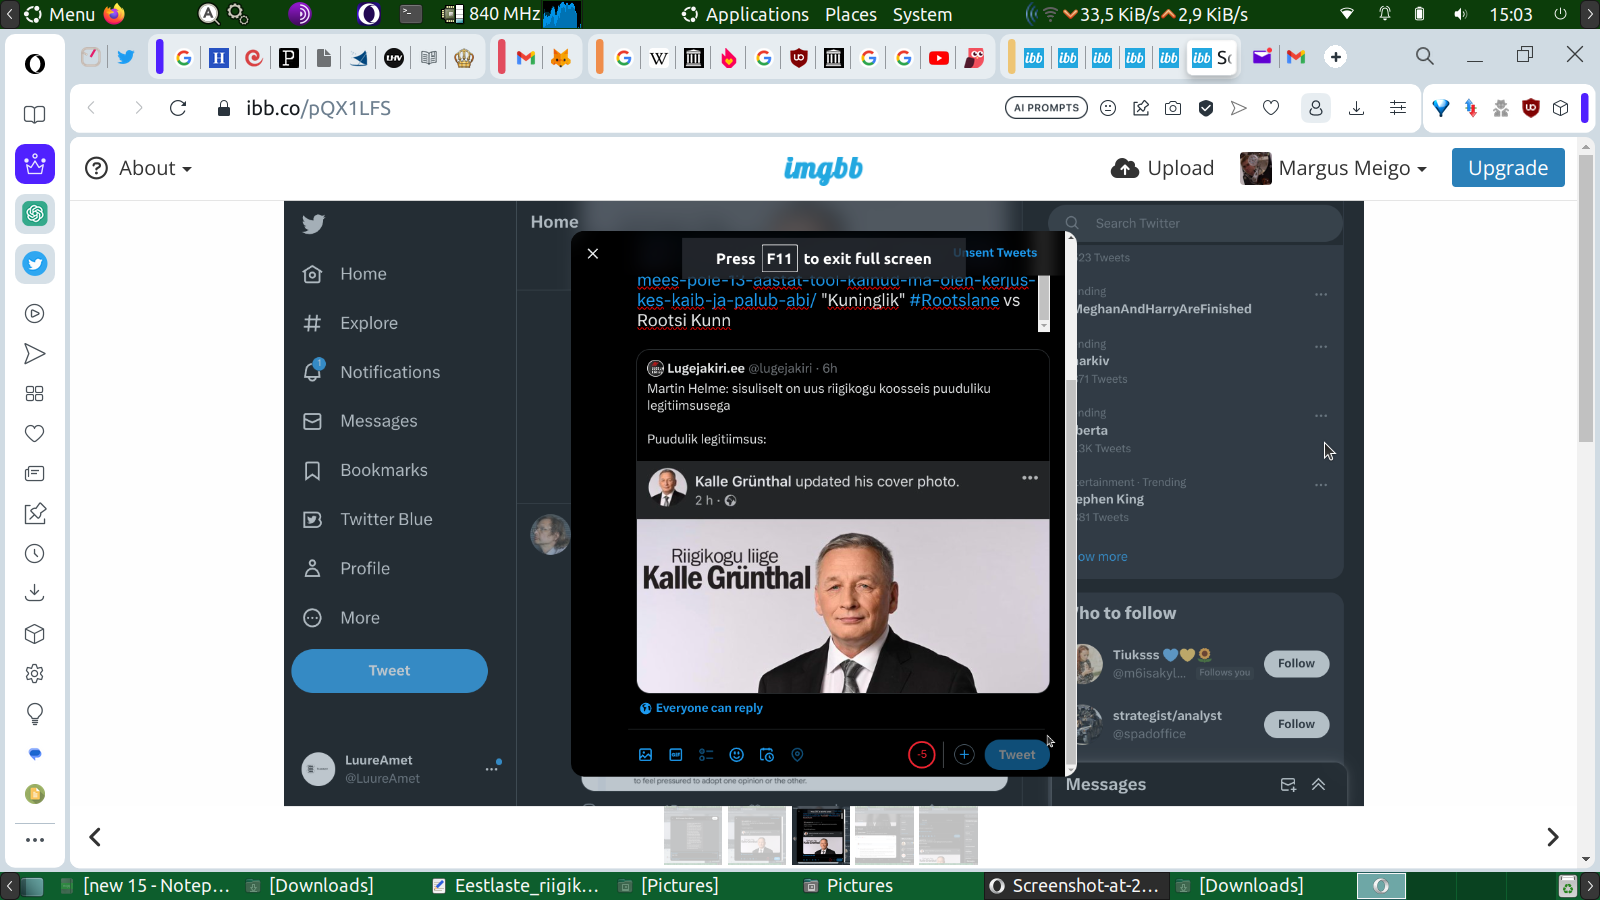Open the profile icon in the toolbar

coord(1316,108)
